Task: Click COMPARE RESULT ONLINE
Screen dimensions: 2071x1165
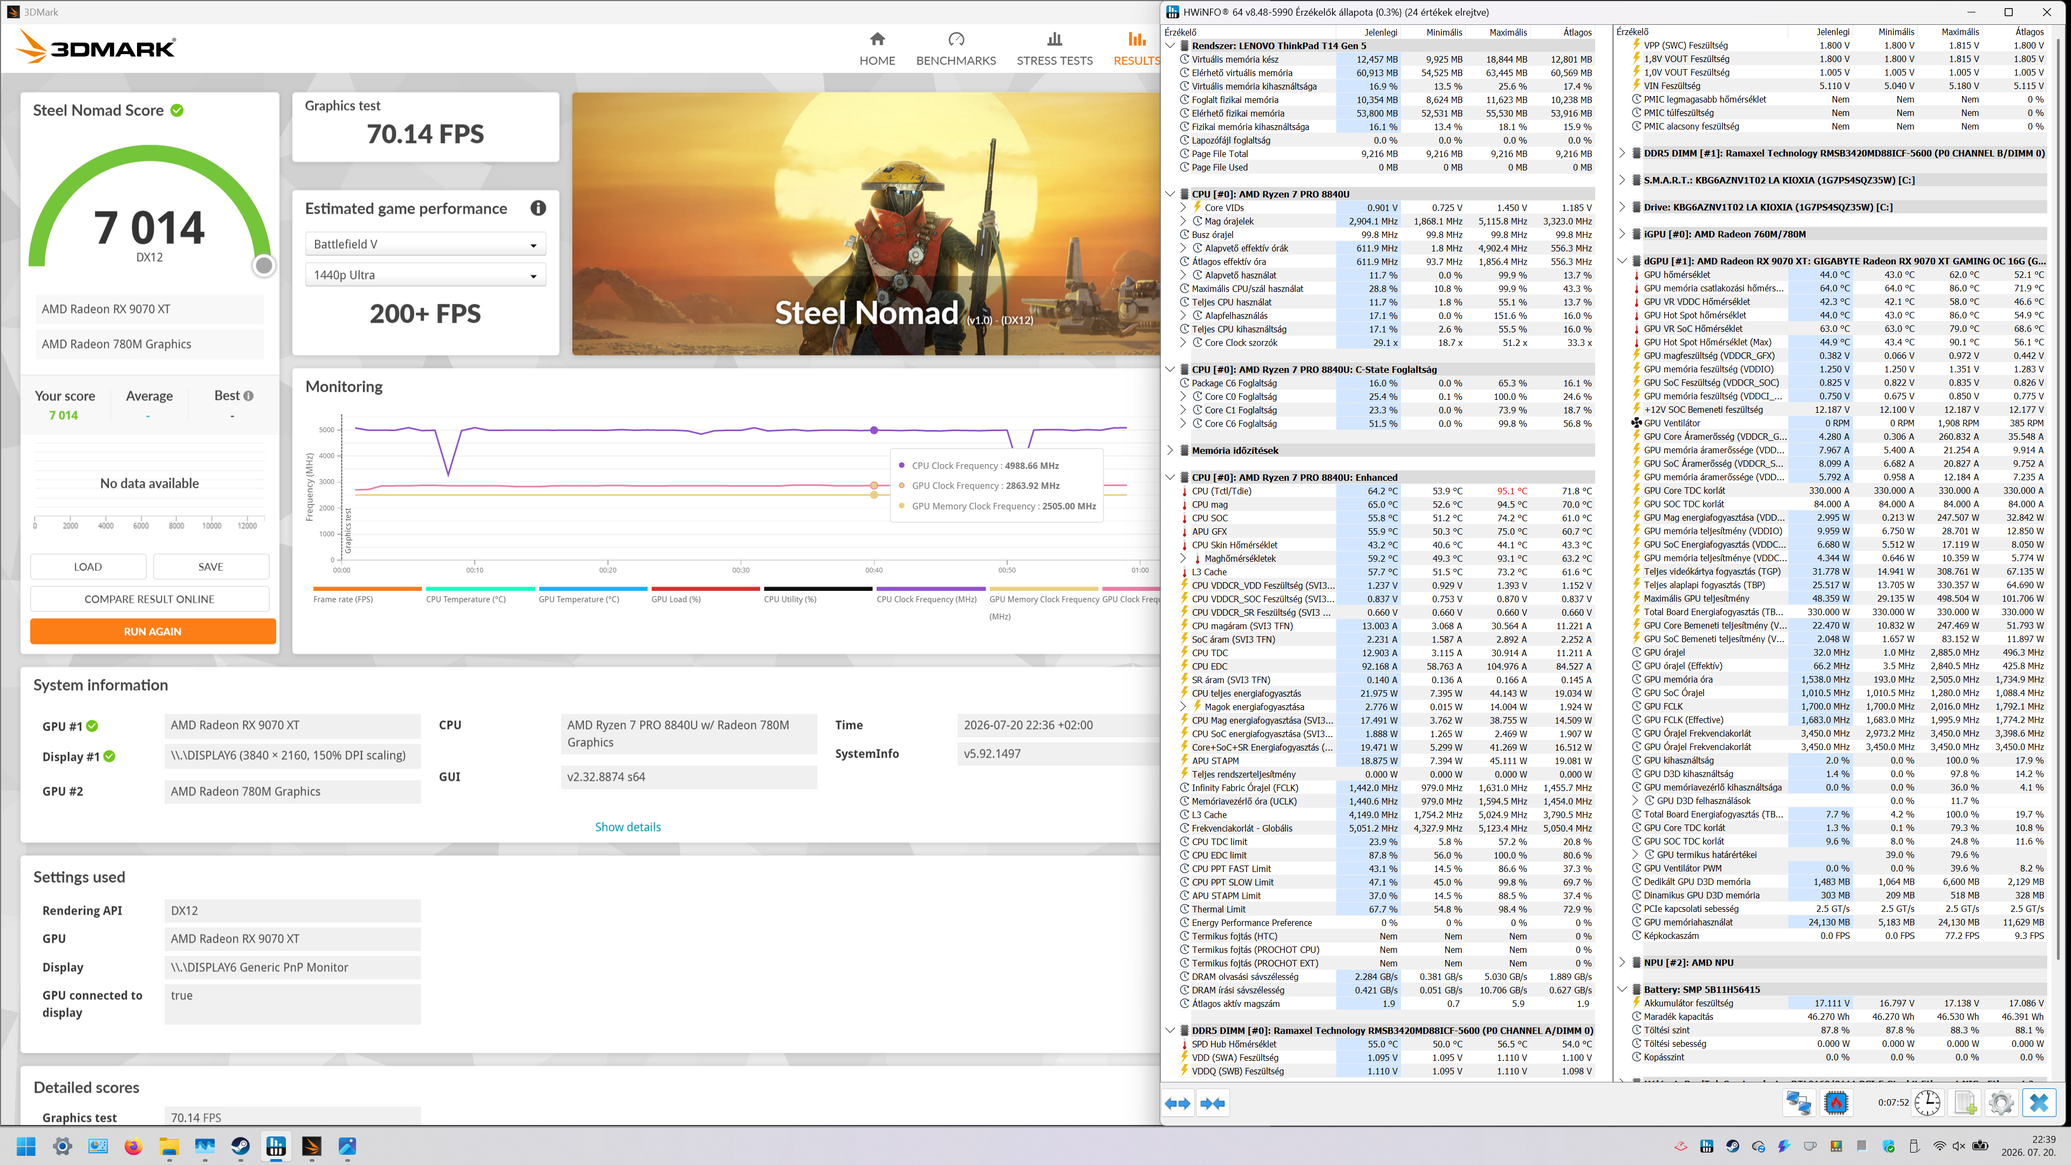Action: coord(149,599)
